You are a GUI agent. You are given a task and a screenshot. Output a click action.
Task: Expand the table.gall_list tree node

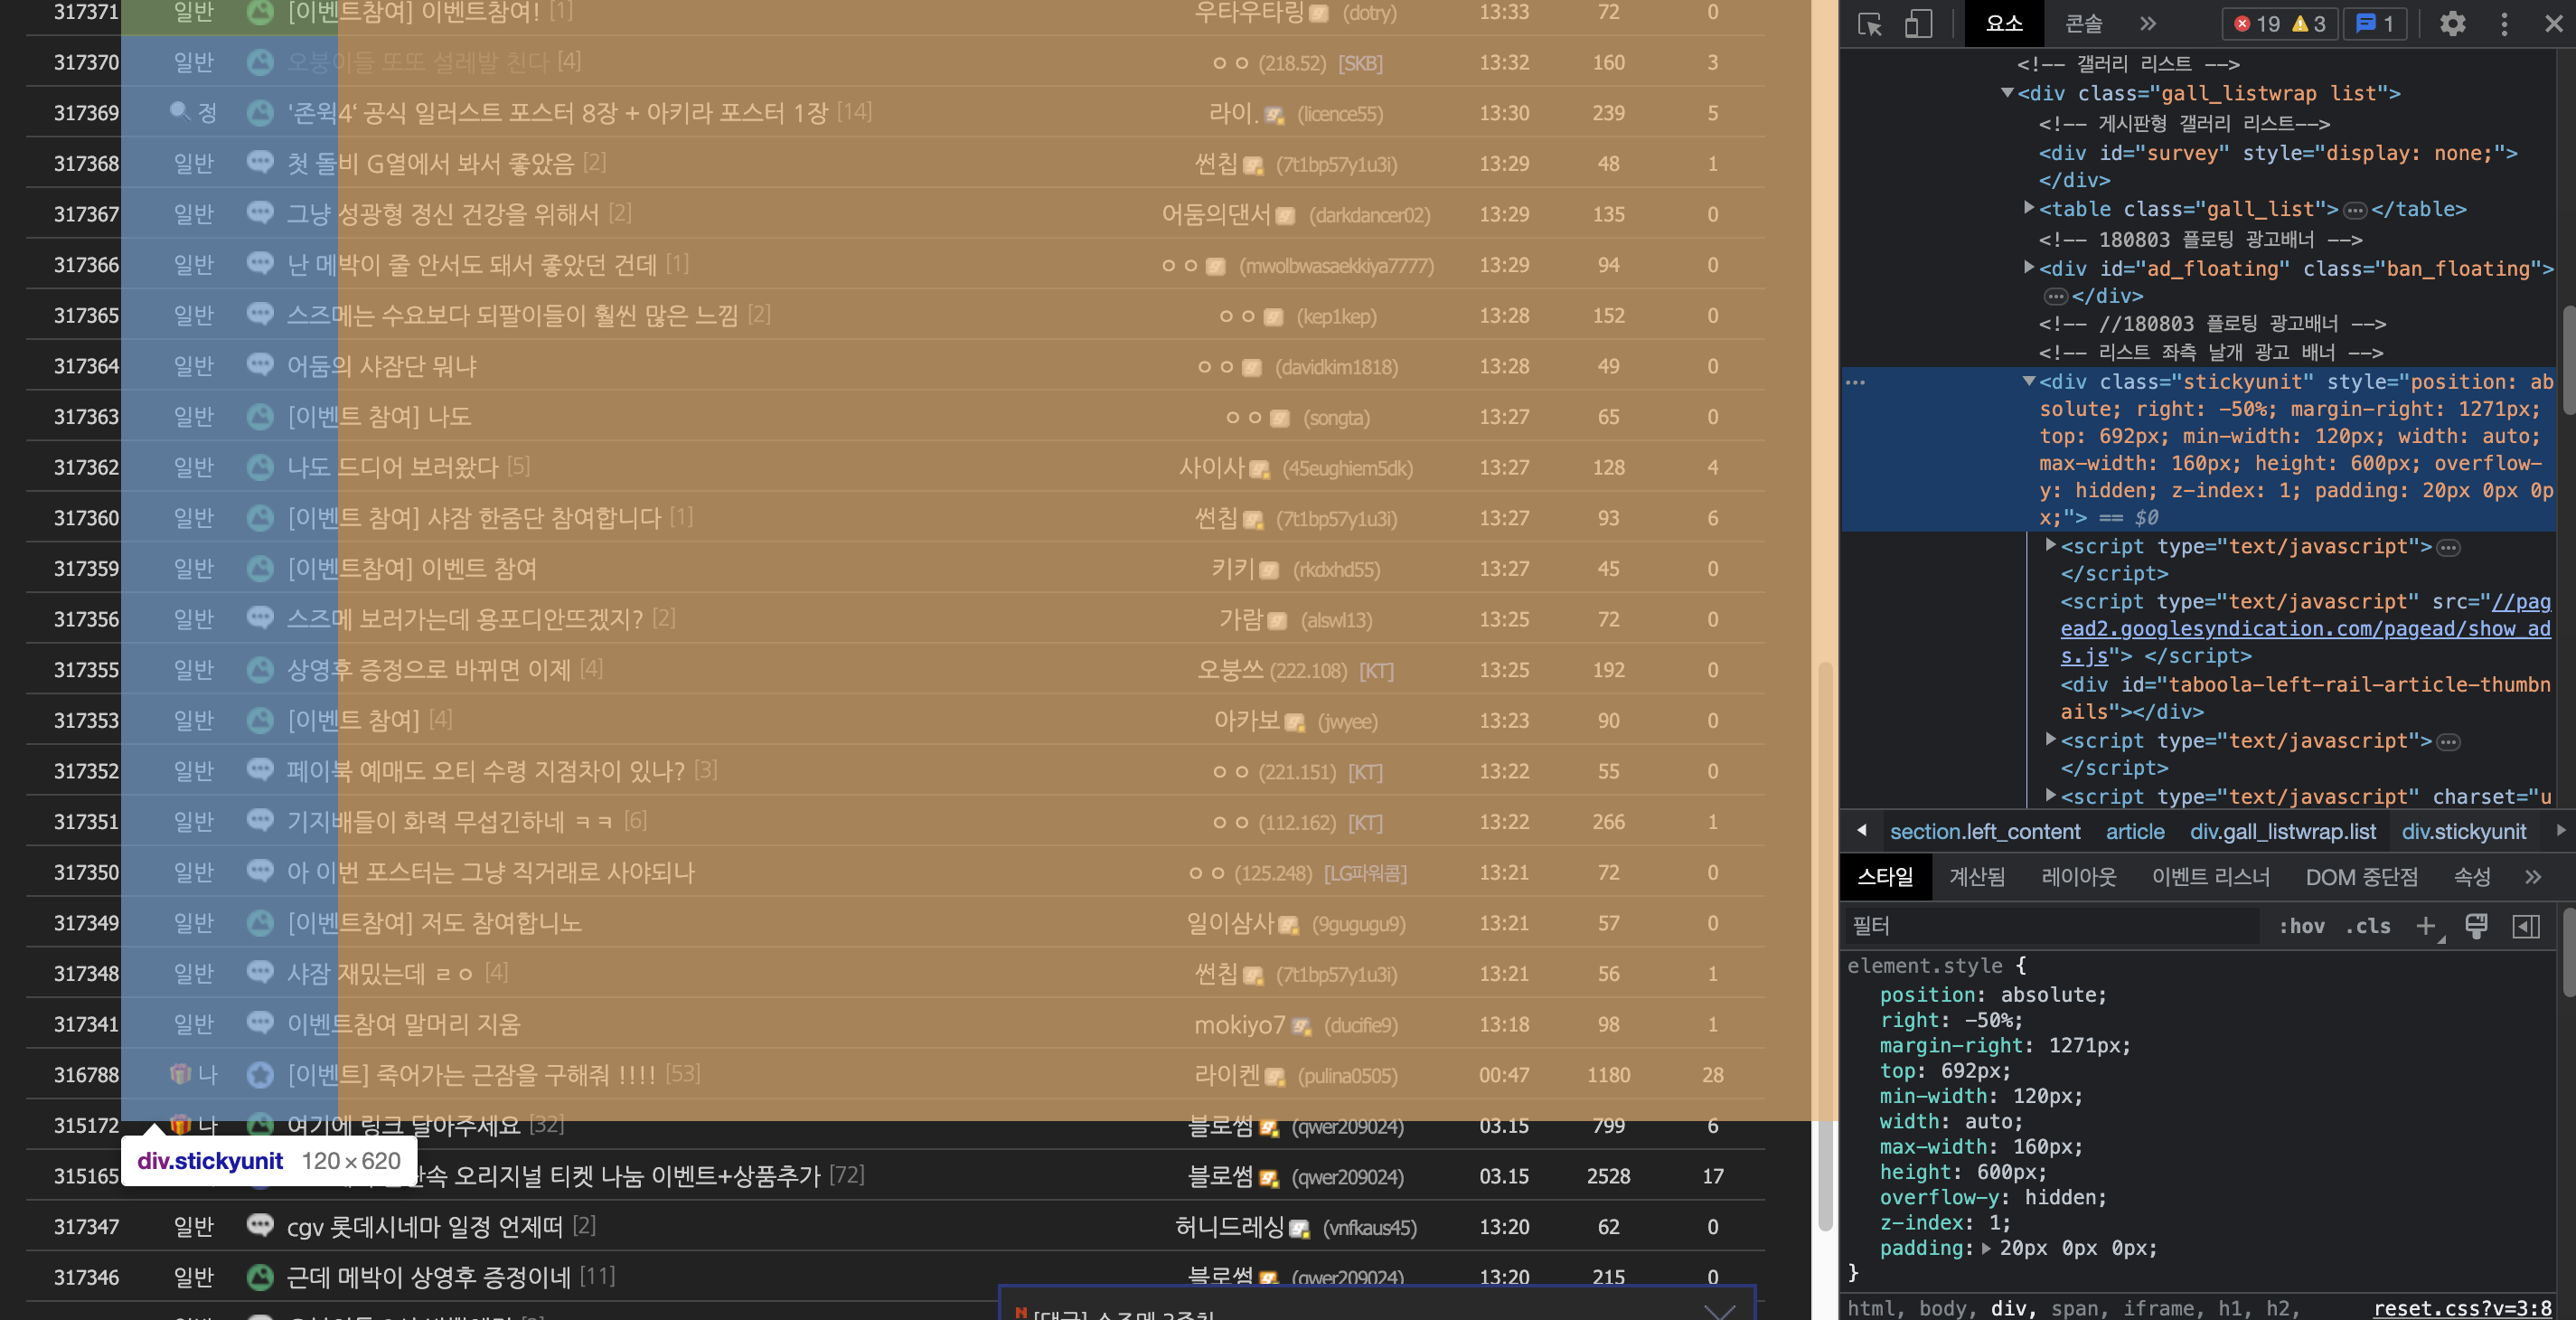(x=2030, y=209)
